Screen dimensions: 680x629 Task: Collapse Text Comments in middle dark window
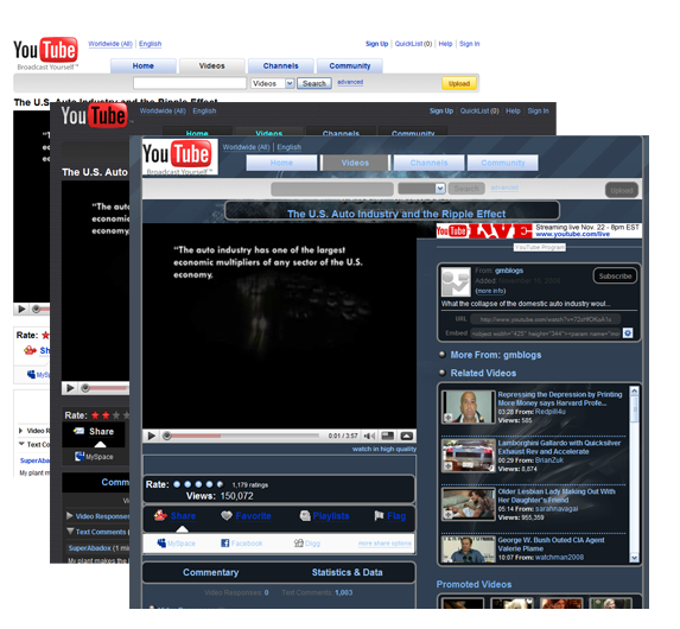click(70, 531)
